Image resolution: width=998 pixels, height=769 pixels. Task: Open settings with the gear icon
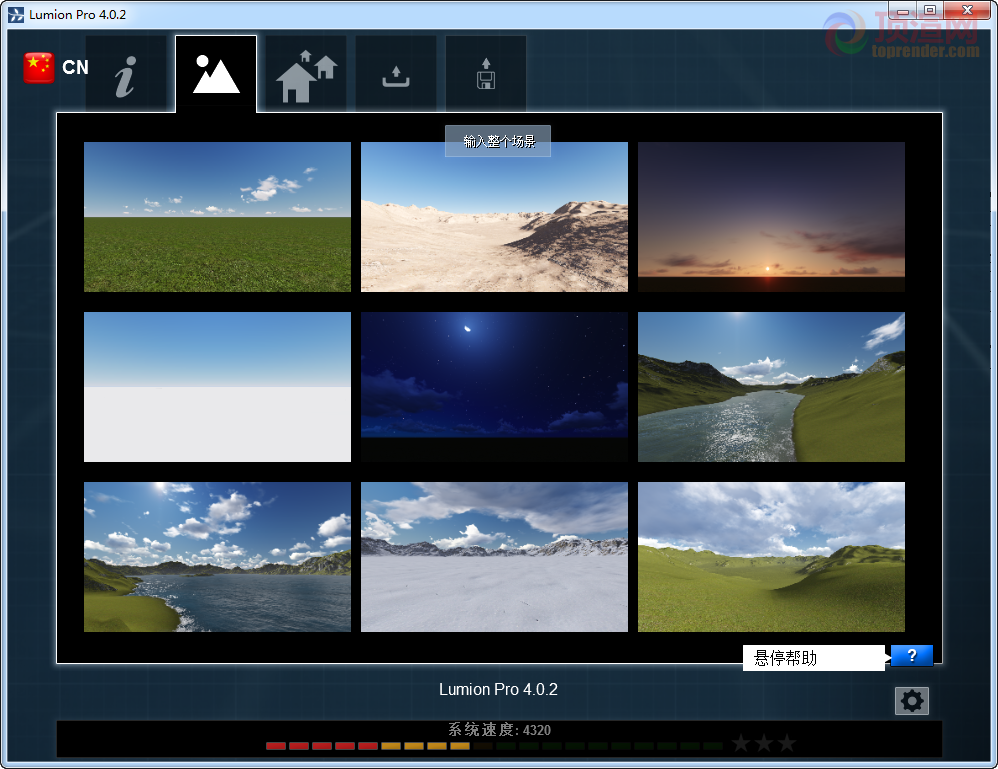(x=912, y=701)
